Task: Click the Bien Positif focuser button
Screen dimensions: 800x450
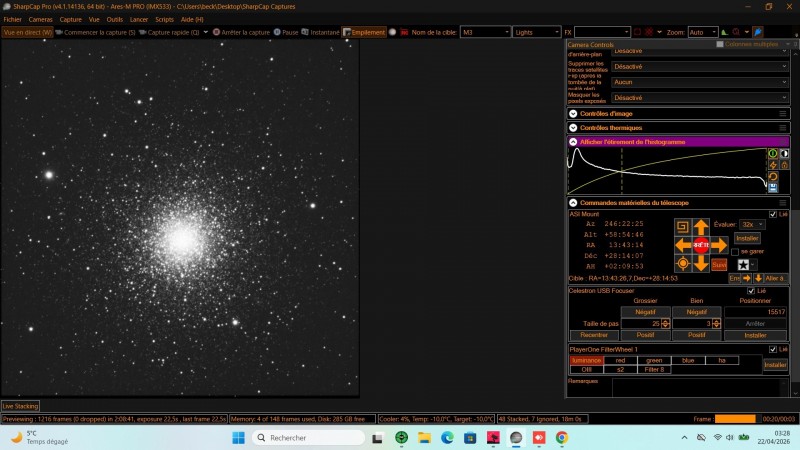Action: pos(696,335)
